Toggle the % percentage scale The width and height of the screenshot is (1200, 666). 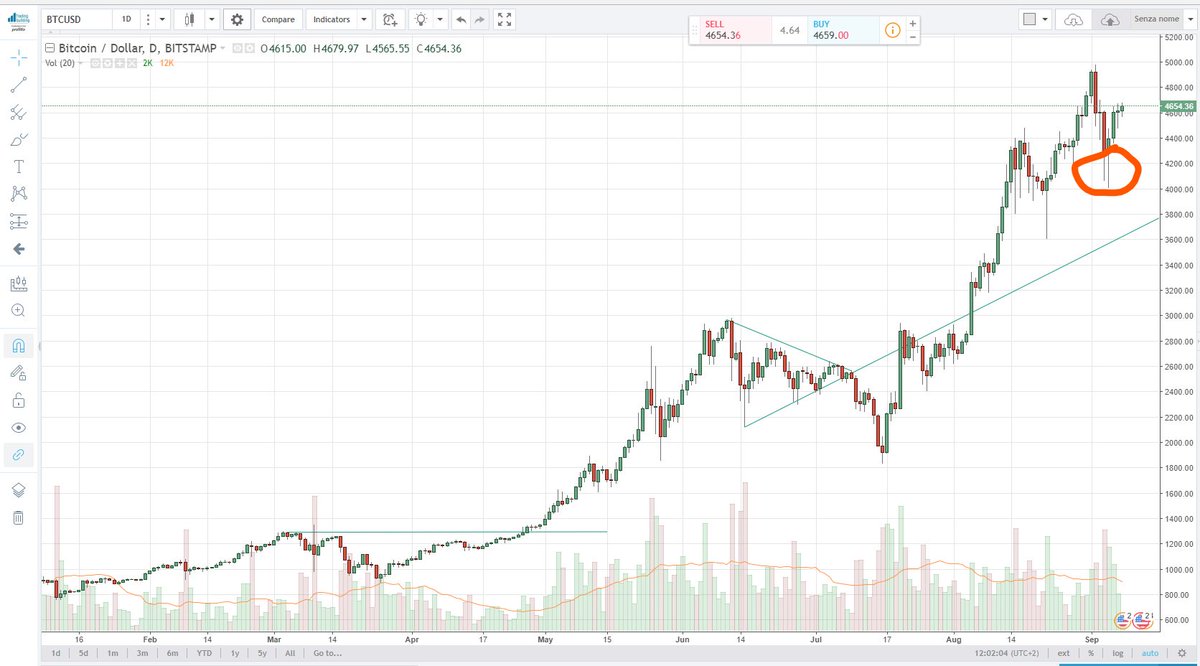pyautogui.click(x=1090, y=653)
